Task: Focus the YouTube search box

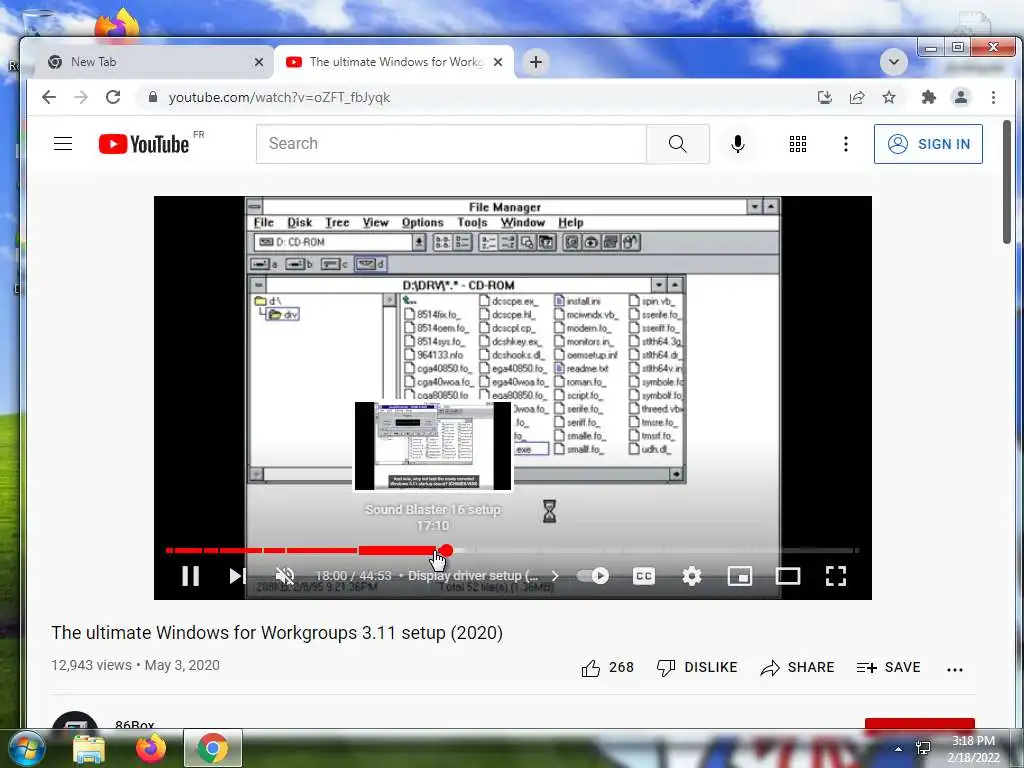Action: (x=451, y=144)
